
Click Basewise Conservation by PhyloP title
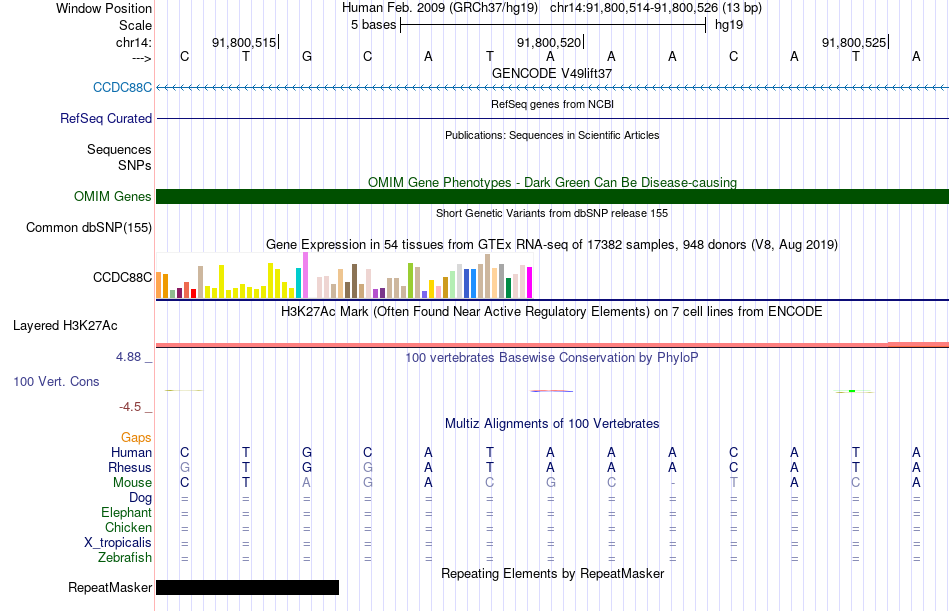(x=552, y=358)
